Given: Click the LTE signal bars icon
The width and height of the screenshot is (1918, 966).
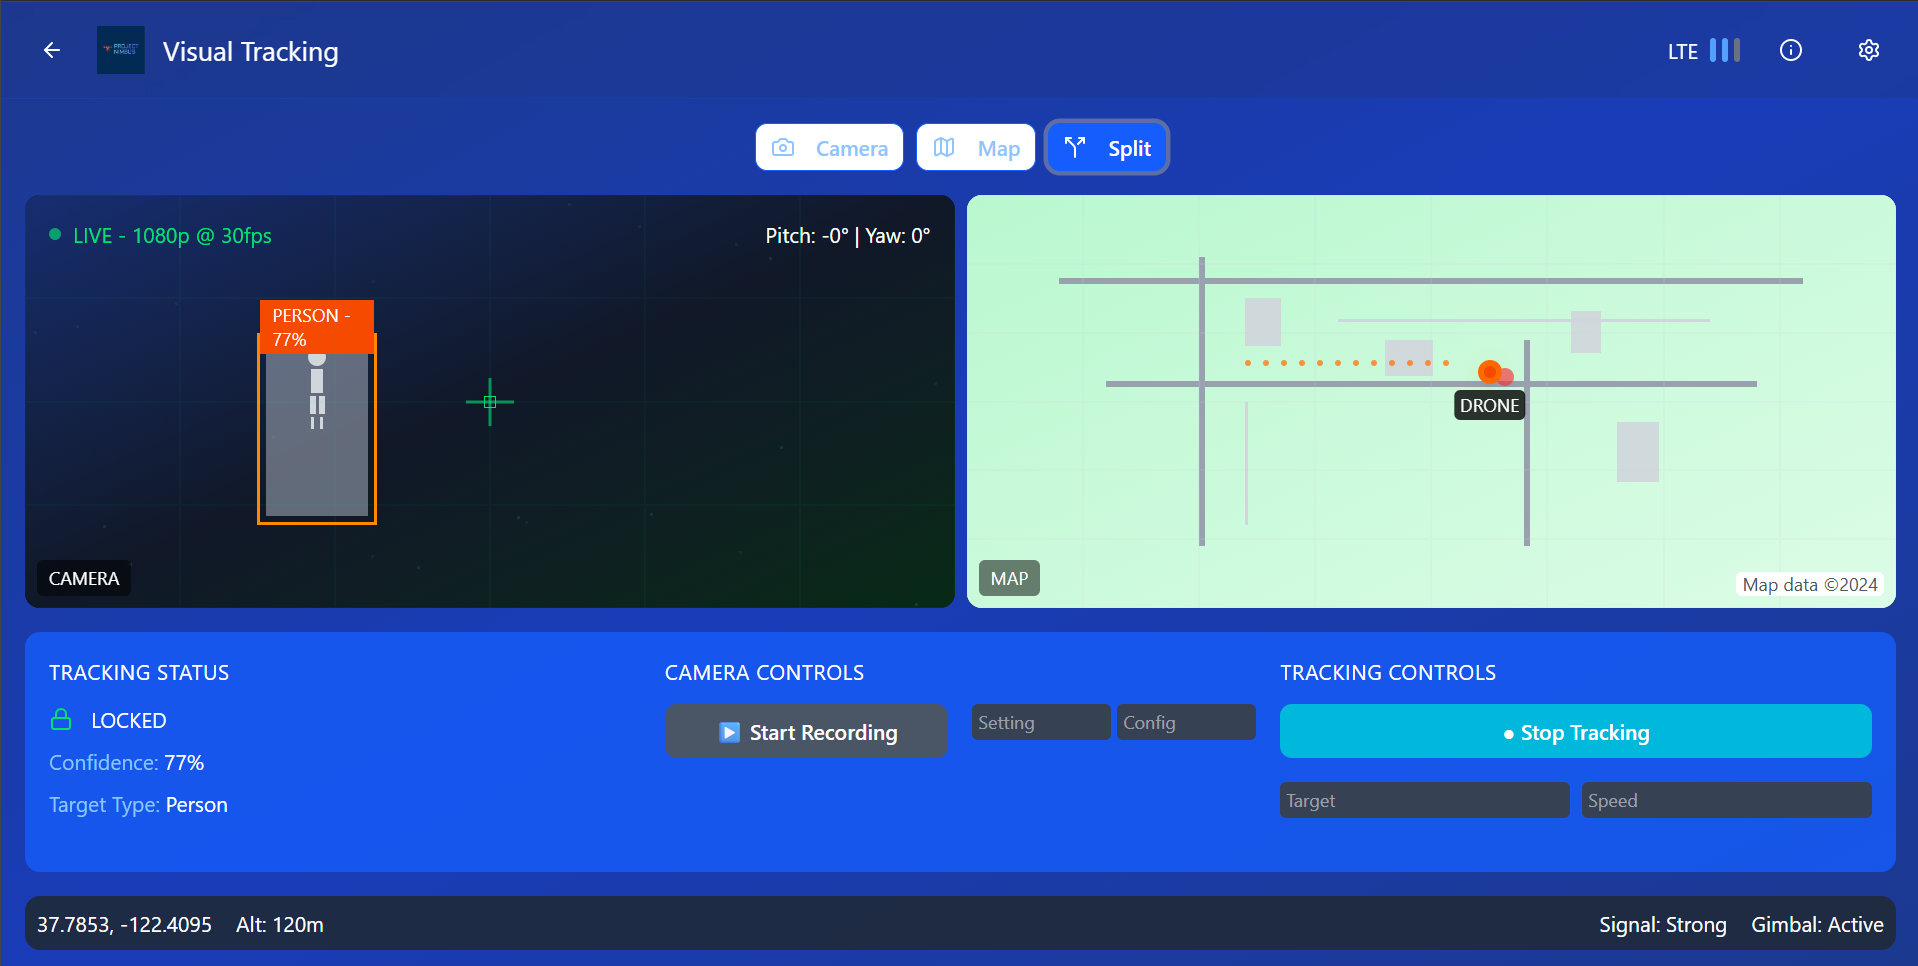Looking at the screenshot, I should click(x=1724, y=50).
